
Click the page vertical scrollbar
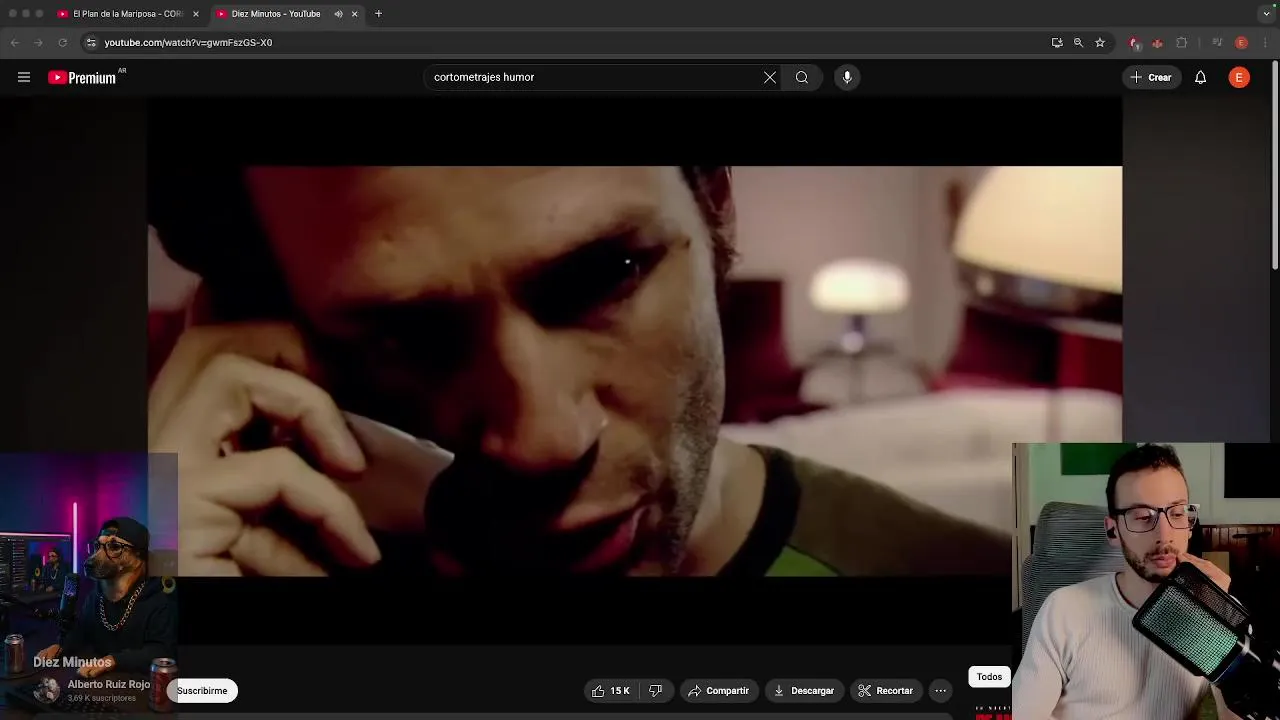point(1275,165)
